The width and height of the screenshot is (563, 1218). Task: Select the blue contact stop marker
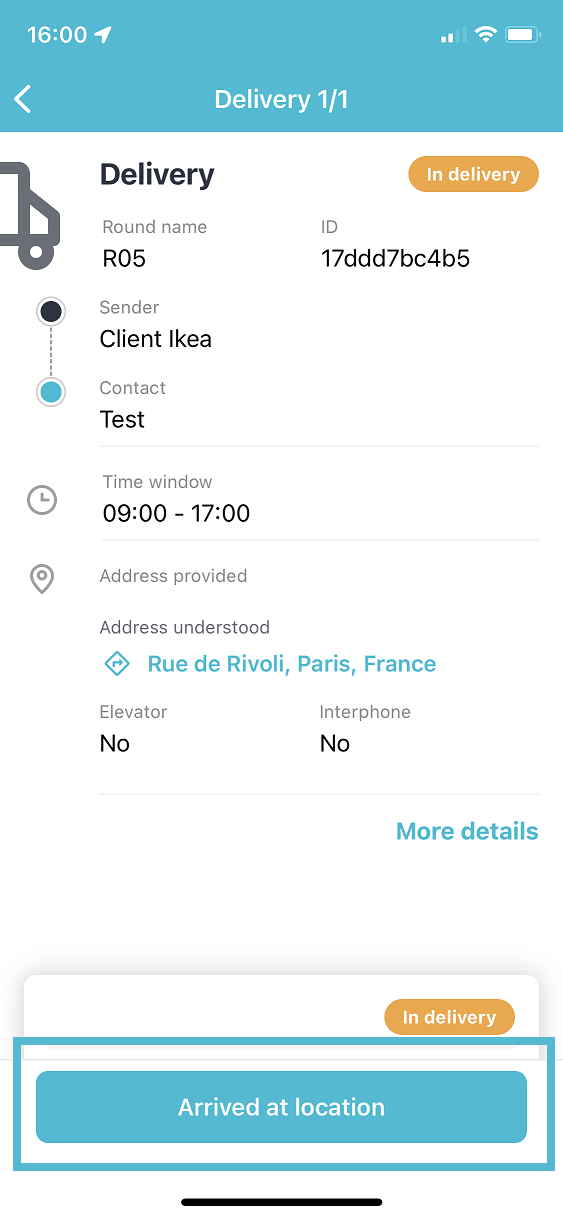click(x=51, y=392)
